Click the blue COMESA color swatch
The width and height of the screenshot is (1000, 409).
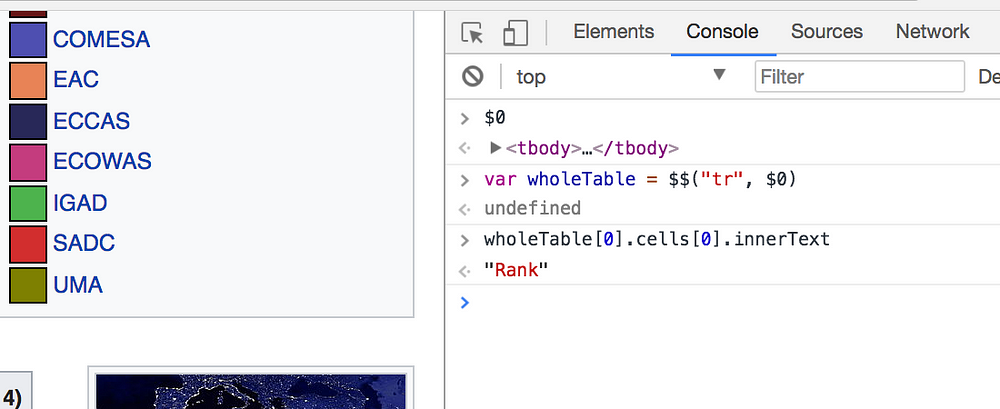[x=28, y=40]
